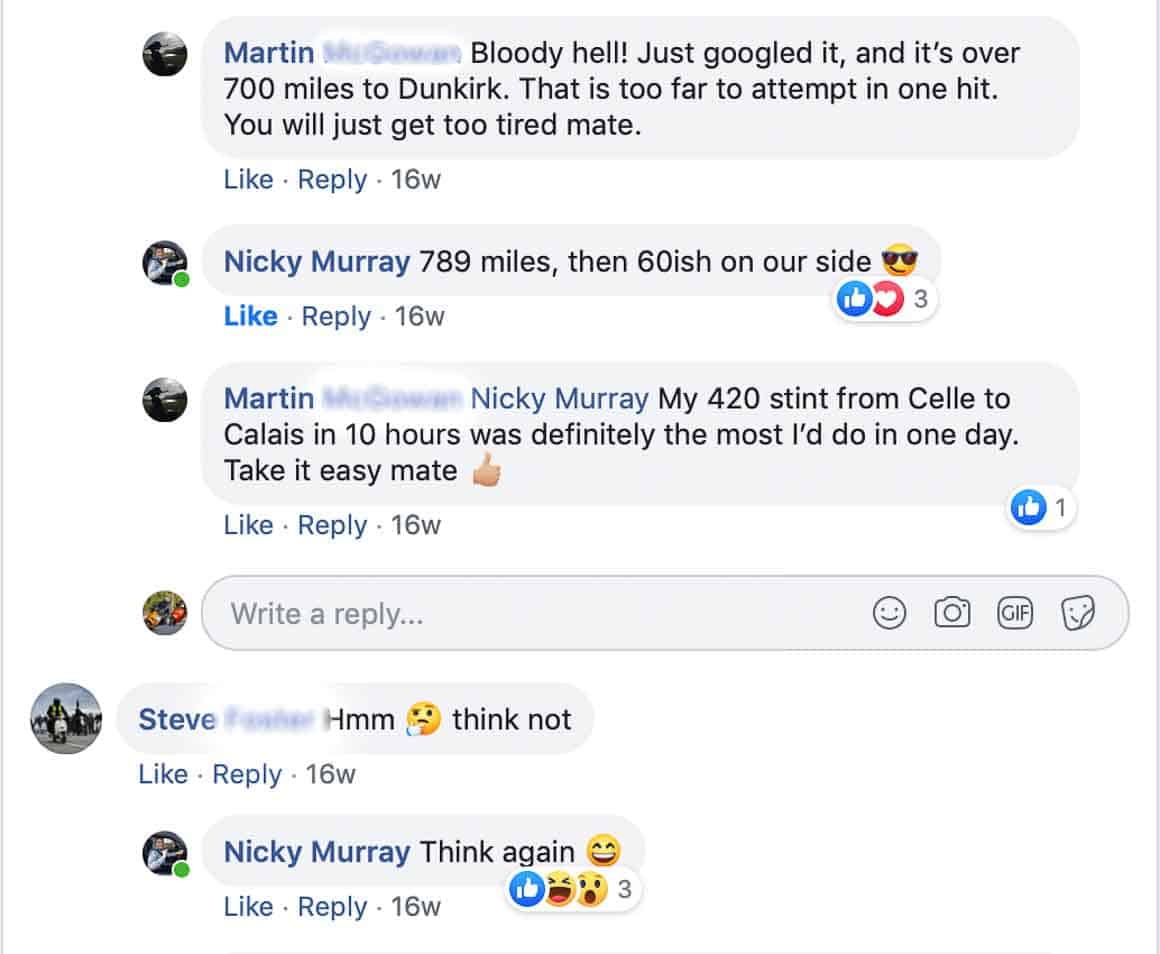View reactions on Nicky's 789 miles comment

(885, 299)
